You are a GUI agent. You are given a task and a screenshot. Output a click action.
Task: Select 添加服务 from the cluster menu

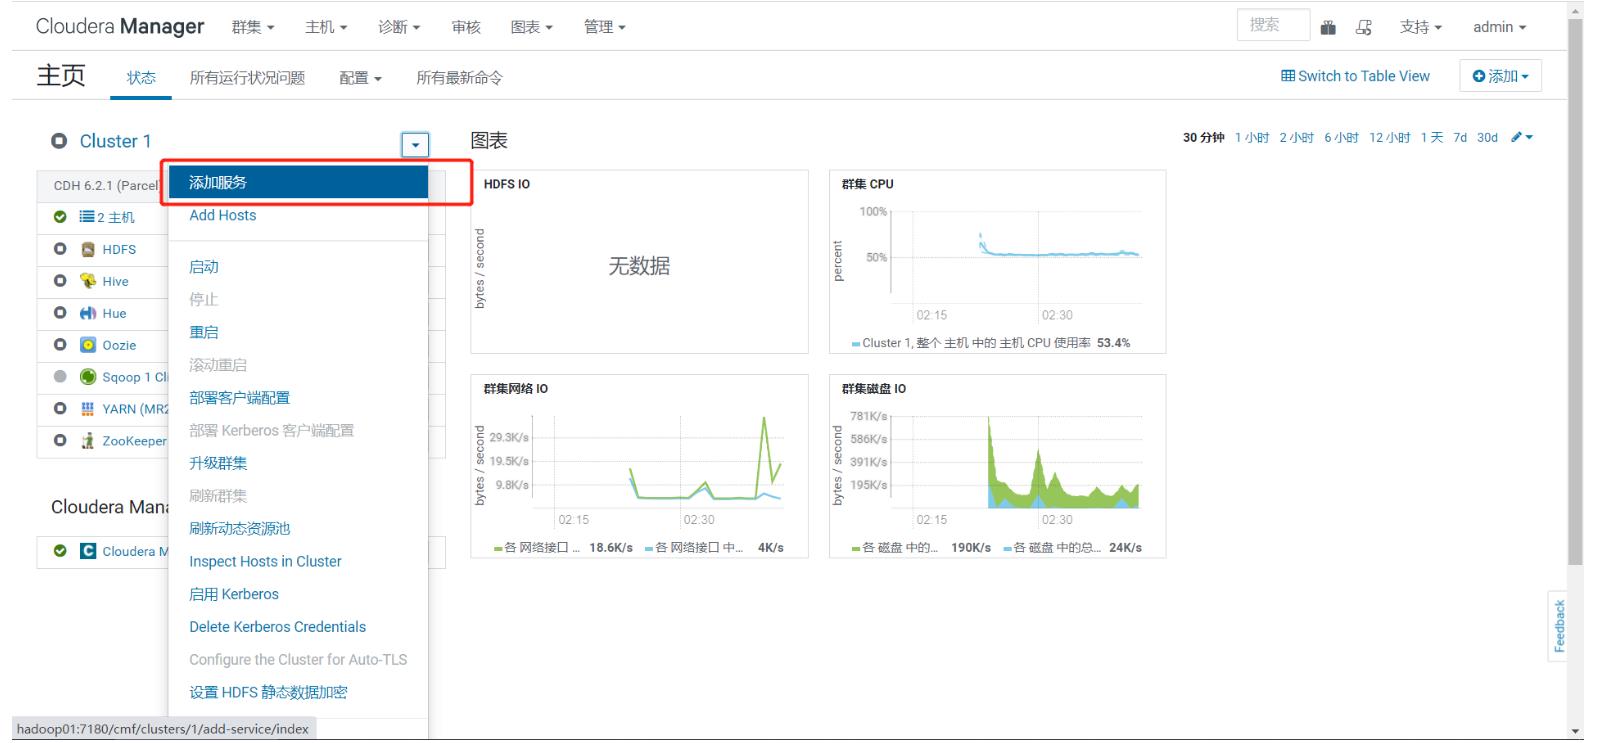[x=298, y=182]
